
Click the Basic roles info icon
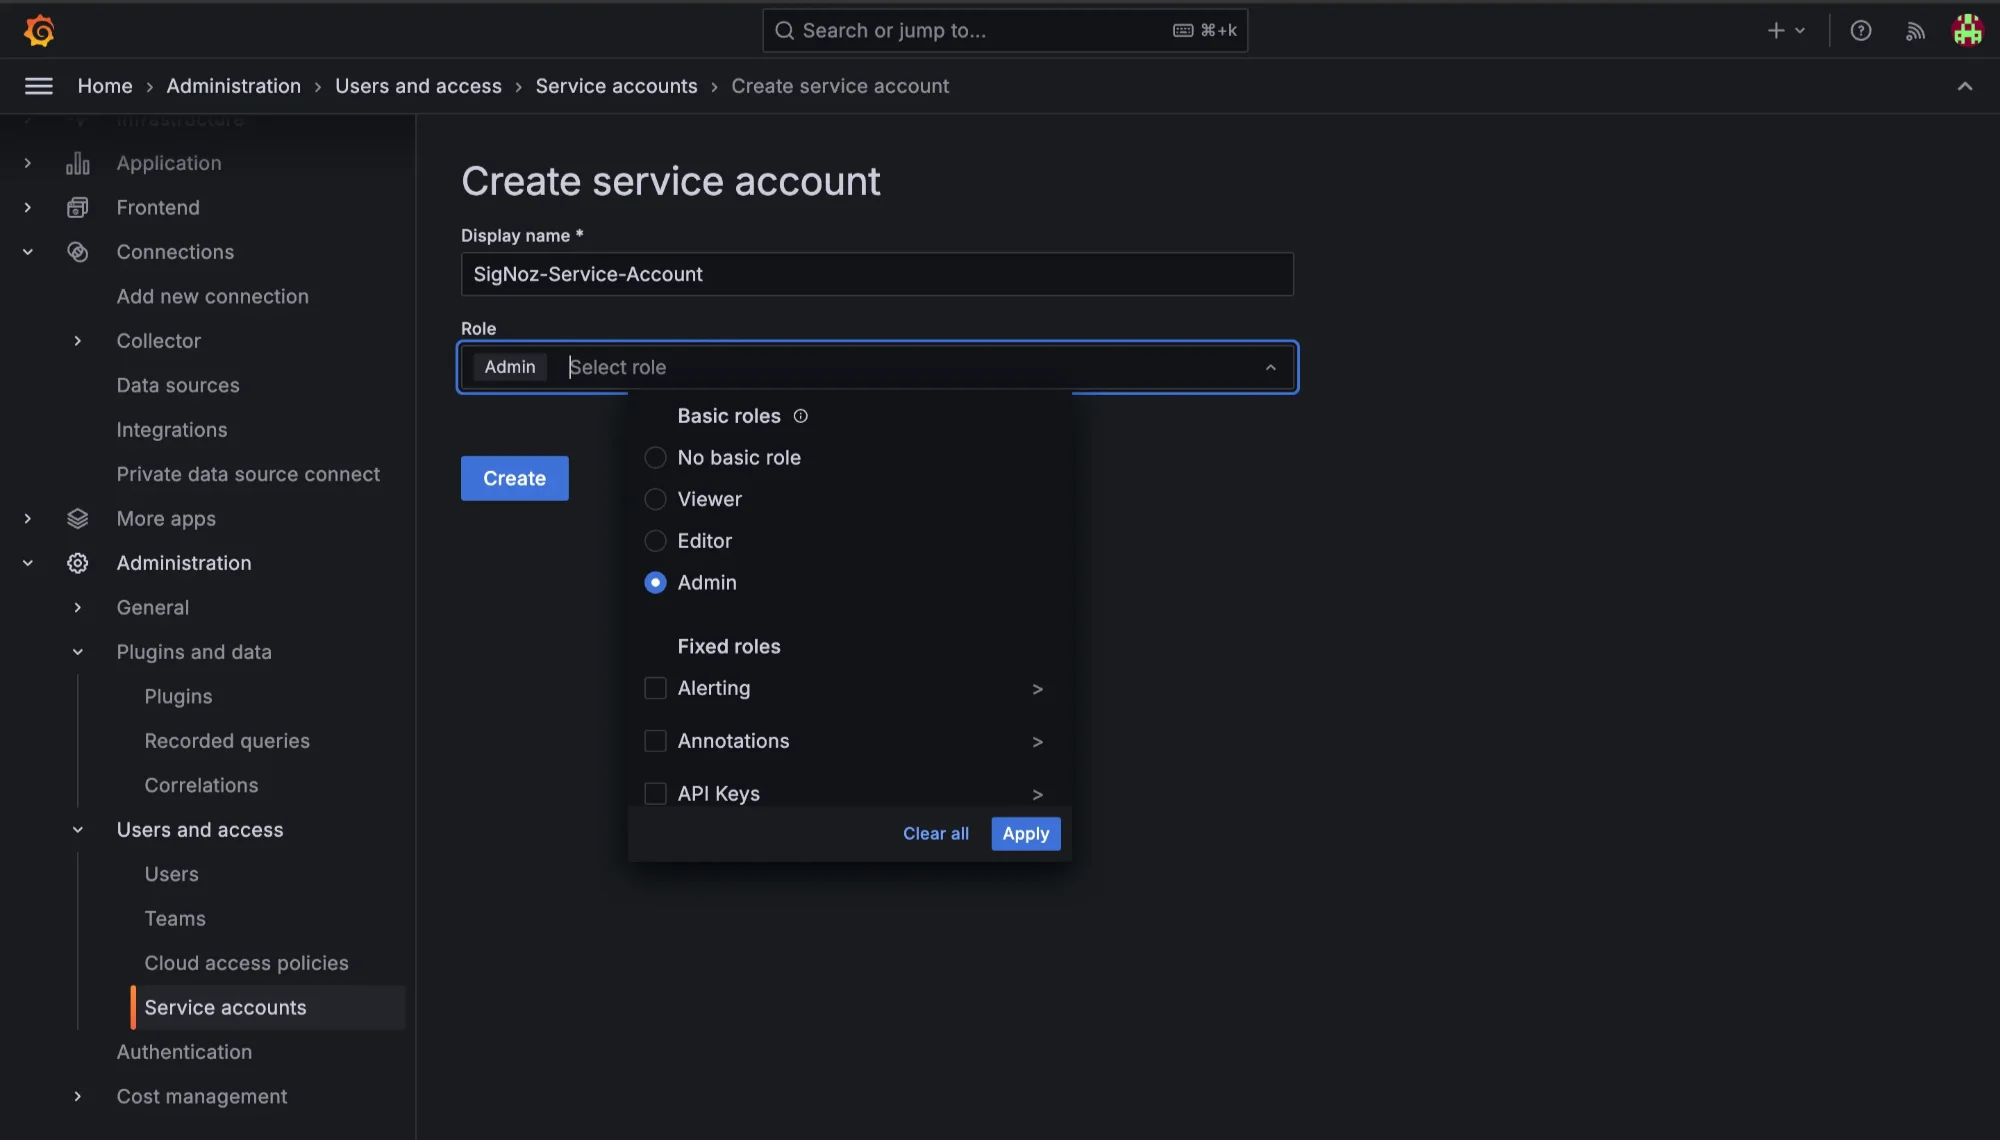coord(800,416)
